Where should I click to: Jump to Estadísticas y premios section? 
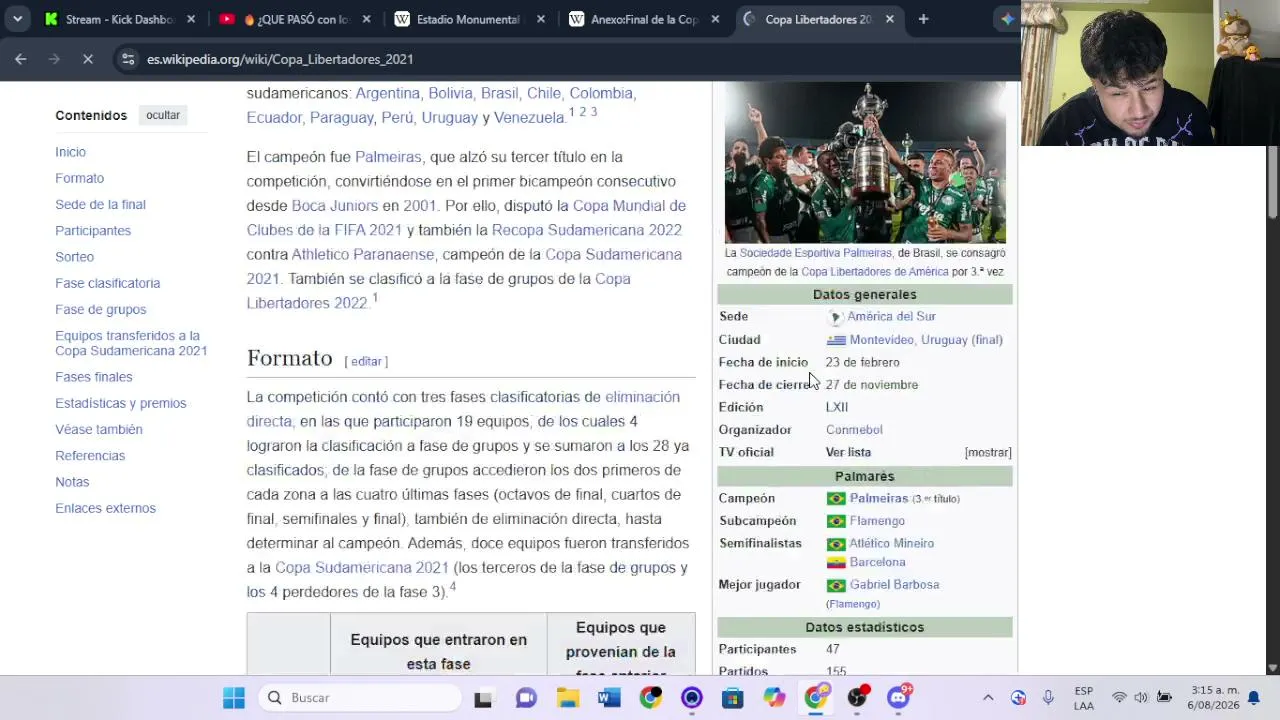(x=120, y=403)
